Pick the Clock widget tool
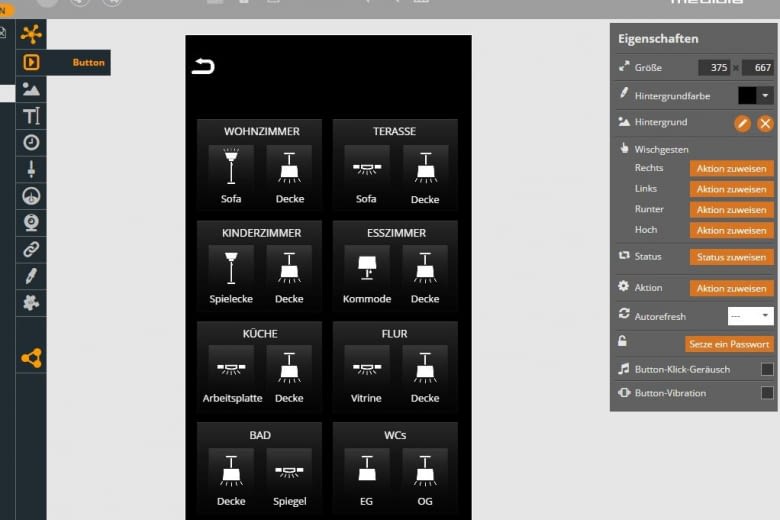The width and height of the screenshot is (780, 520). tap(31, 142)
